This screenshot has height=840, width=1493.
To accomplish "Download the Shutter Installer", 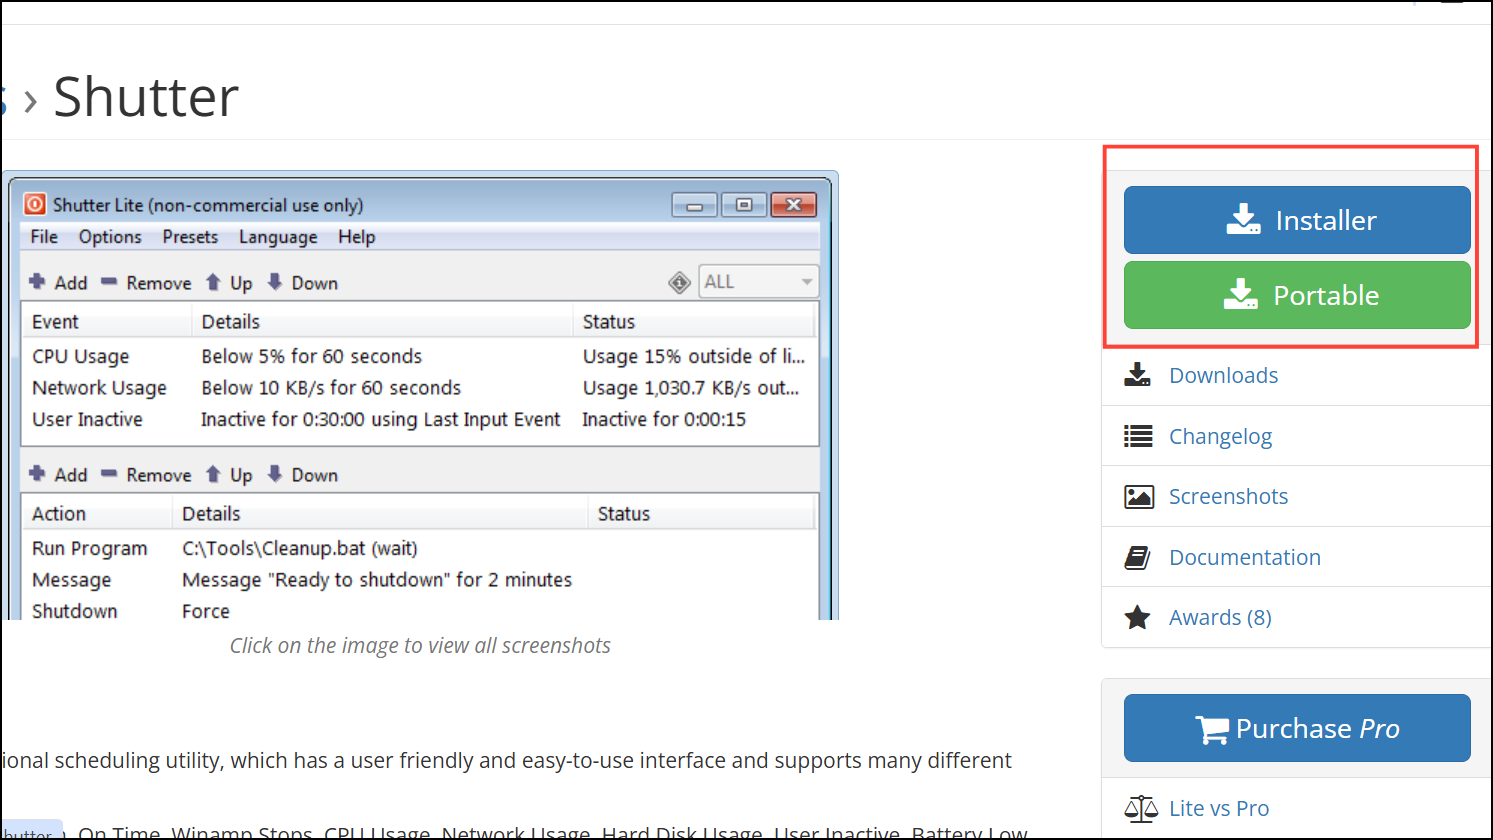I will tap(1297, 220).
